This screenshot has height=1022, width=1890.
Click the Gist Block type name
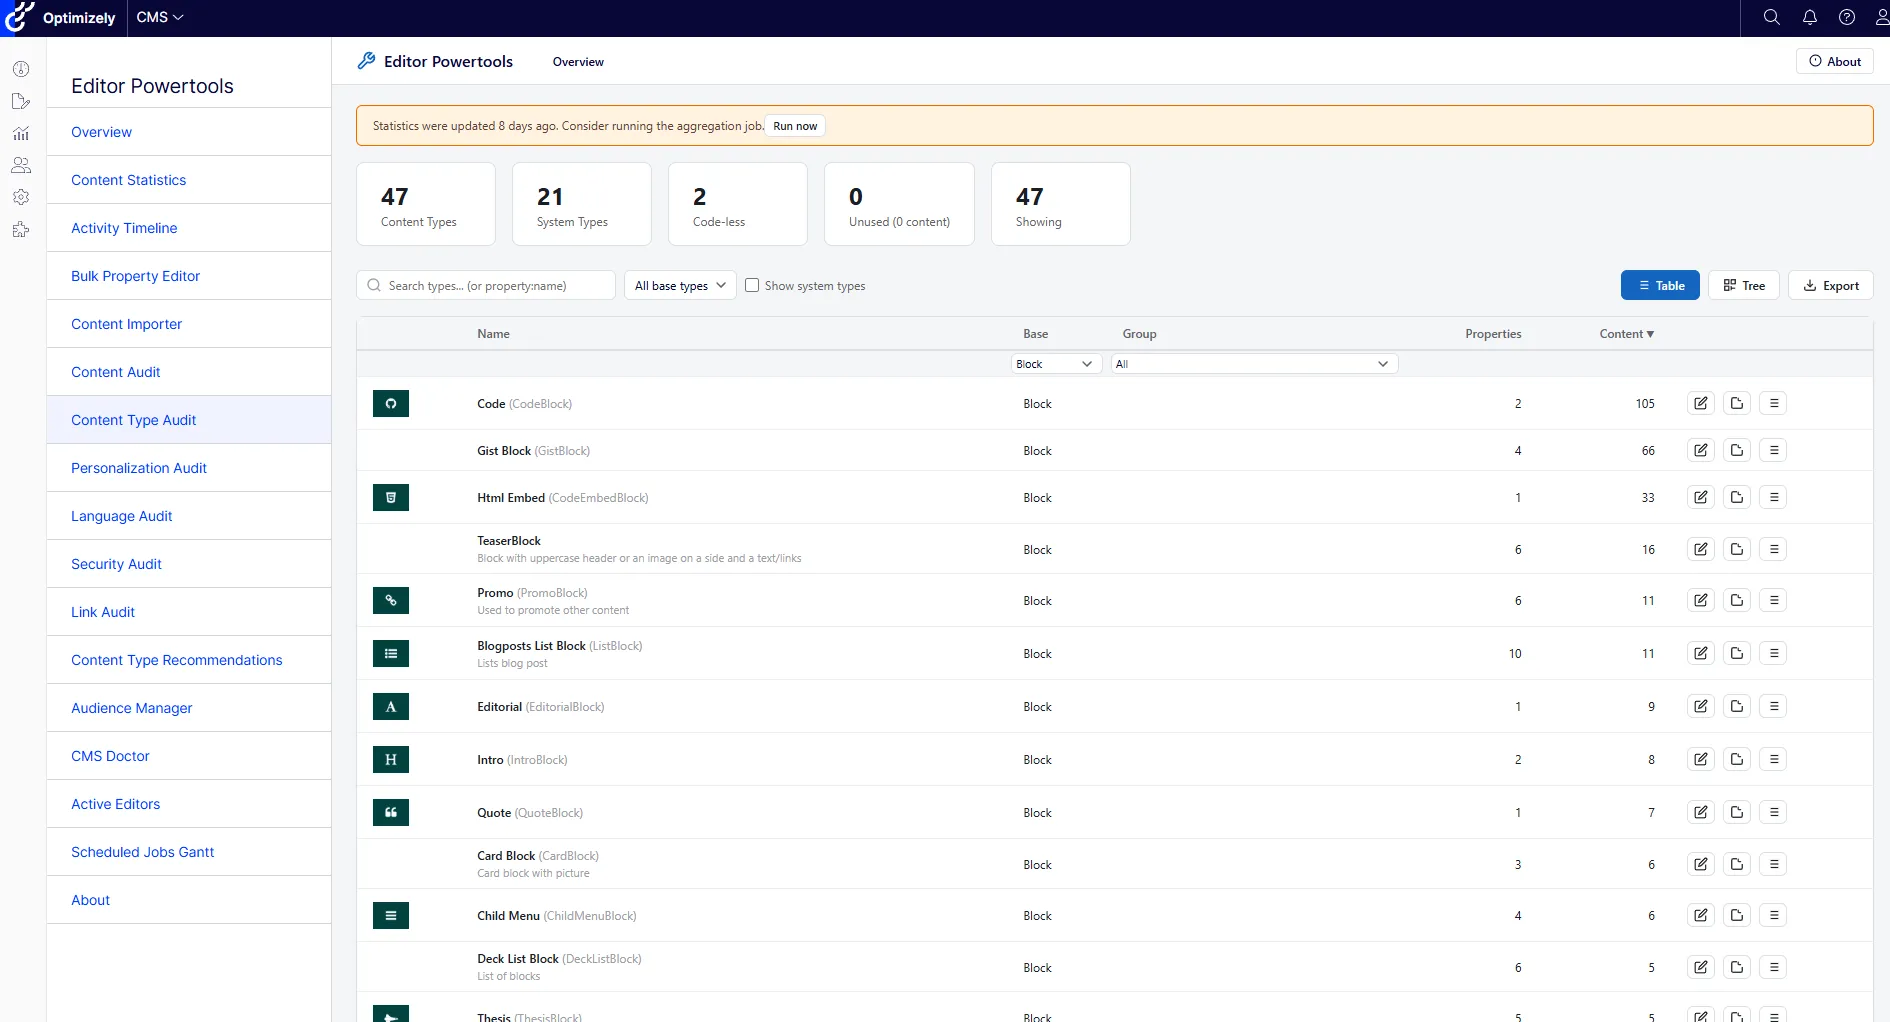(504, 451)
